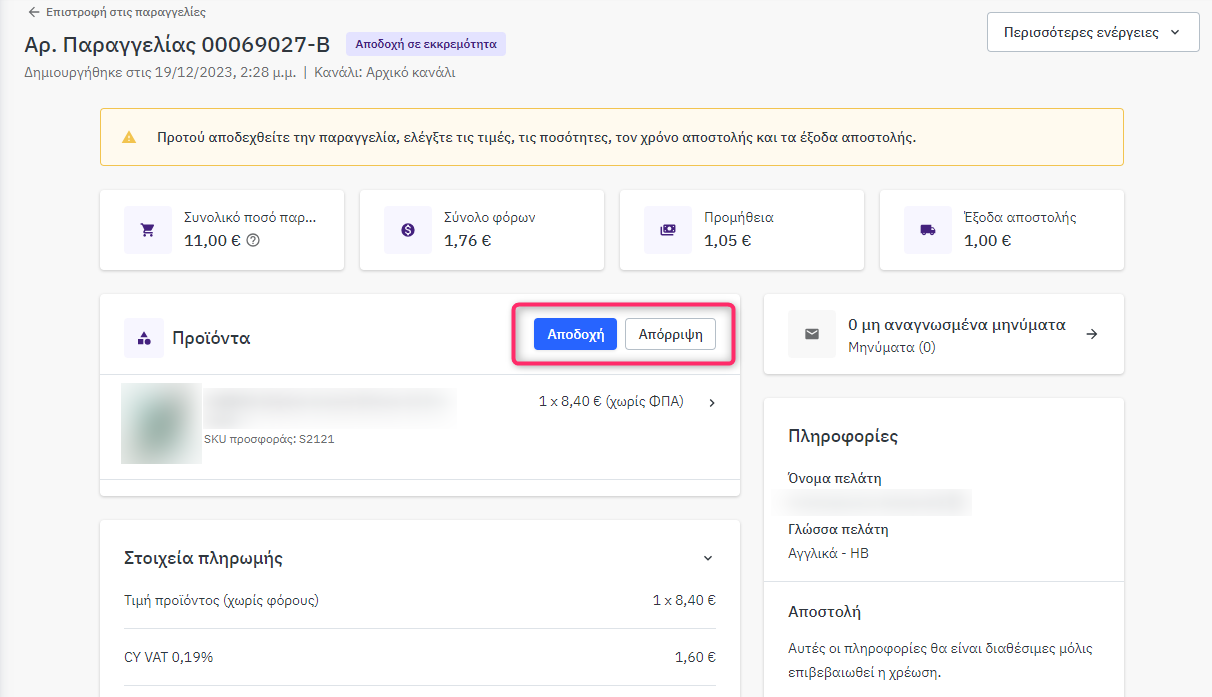This screenshot has height=697, width=1212.
Task: Click the Προϊόντα section heading
Action: pos(211,338)
